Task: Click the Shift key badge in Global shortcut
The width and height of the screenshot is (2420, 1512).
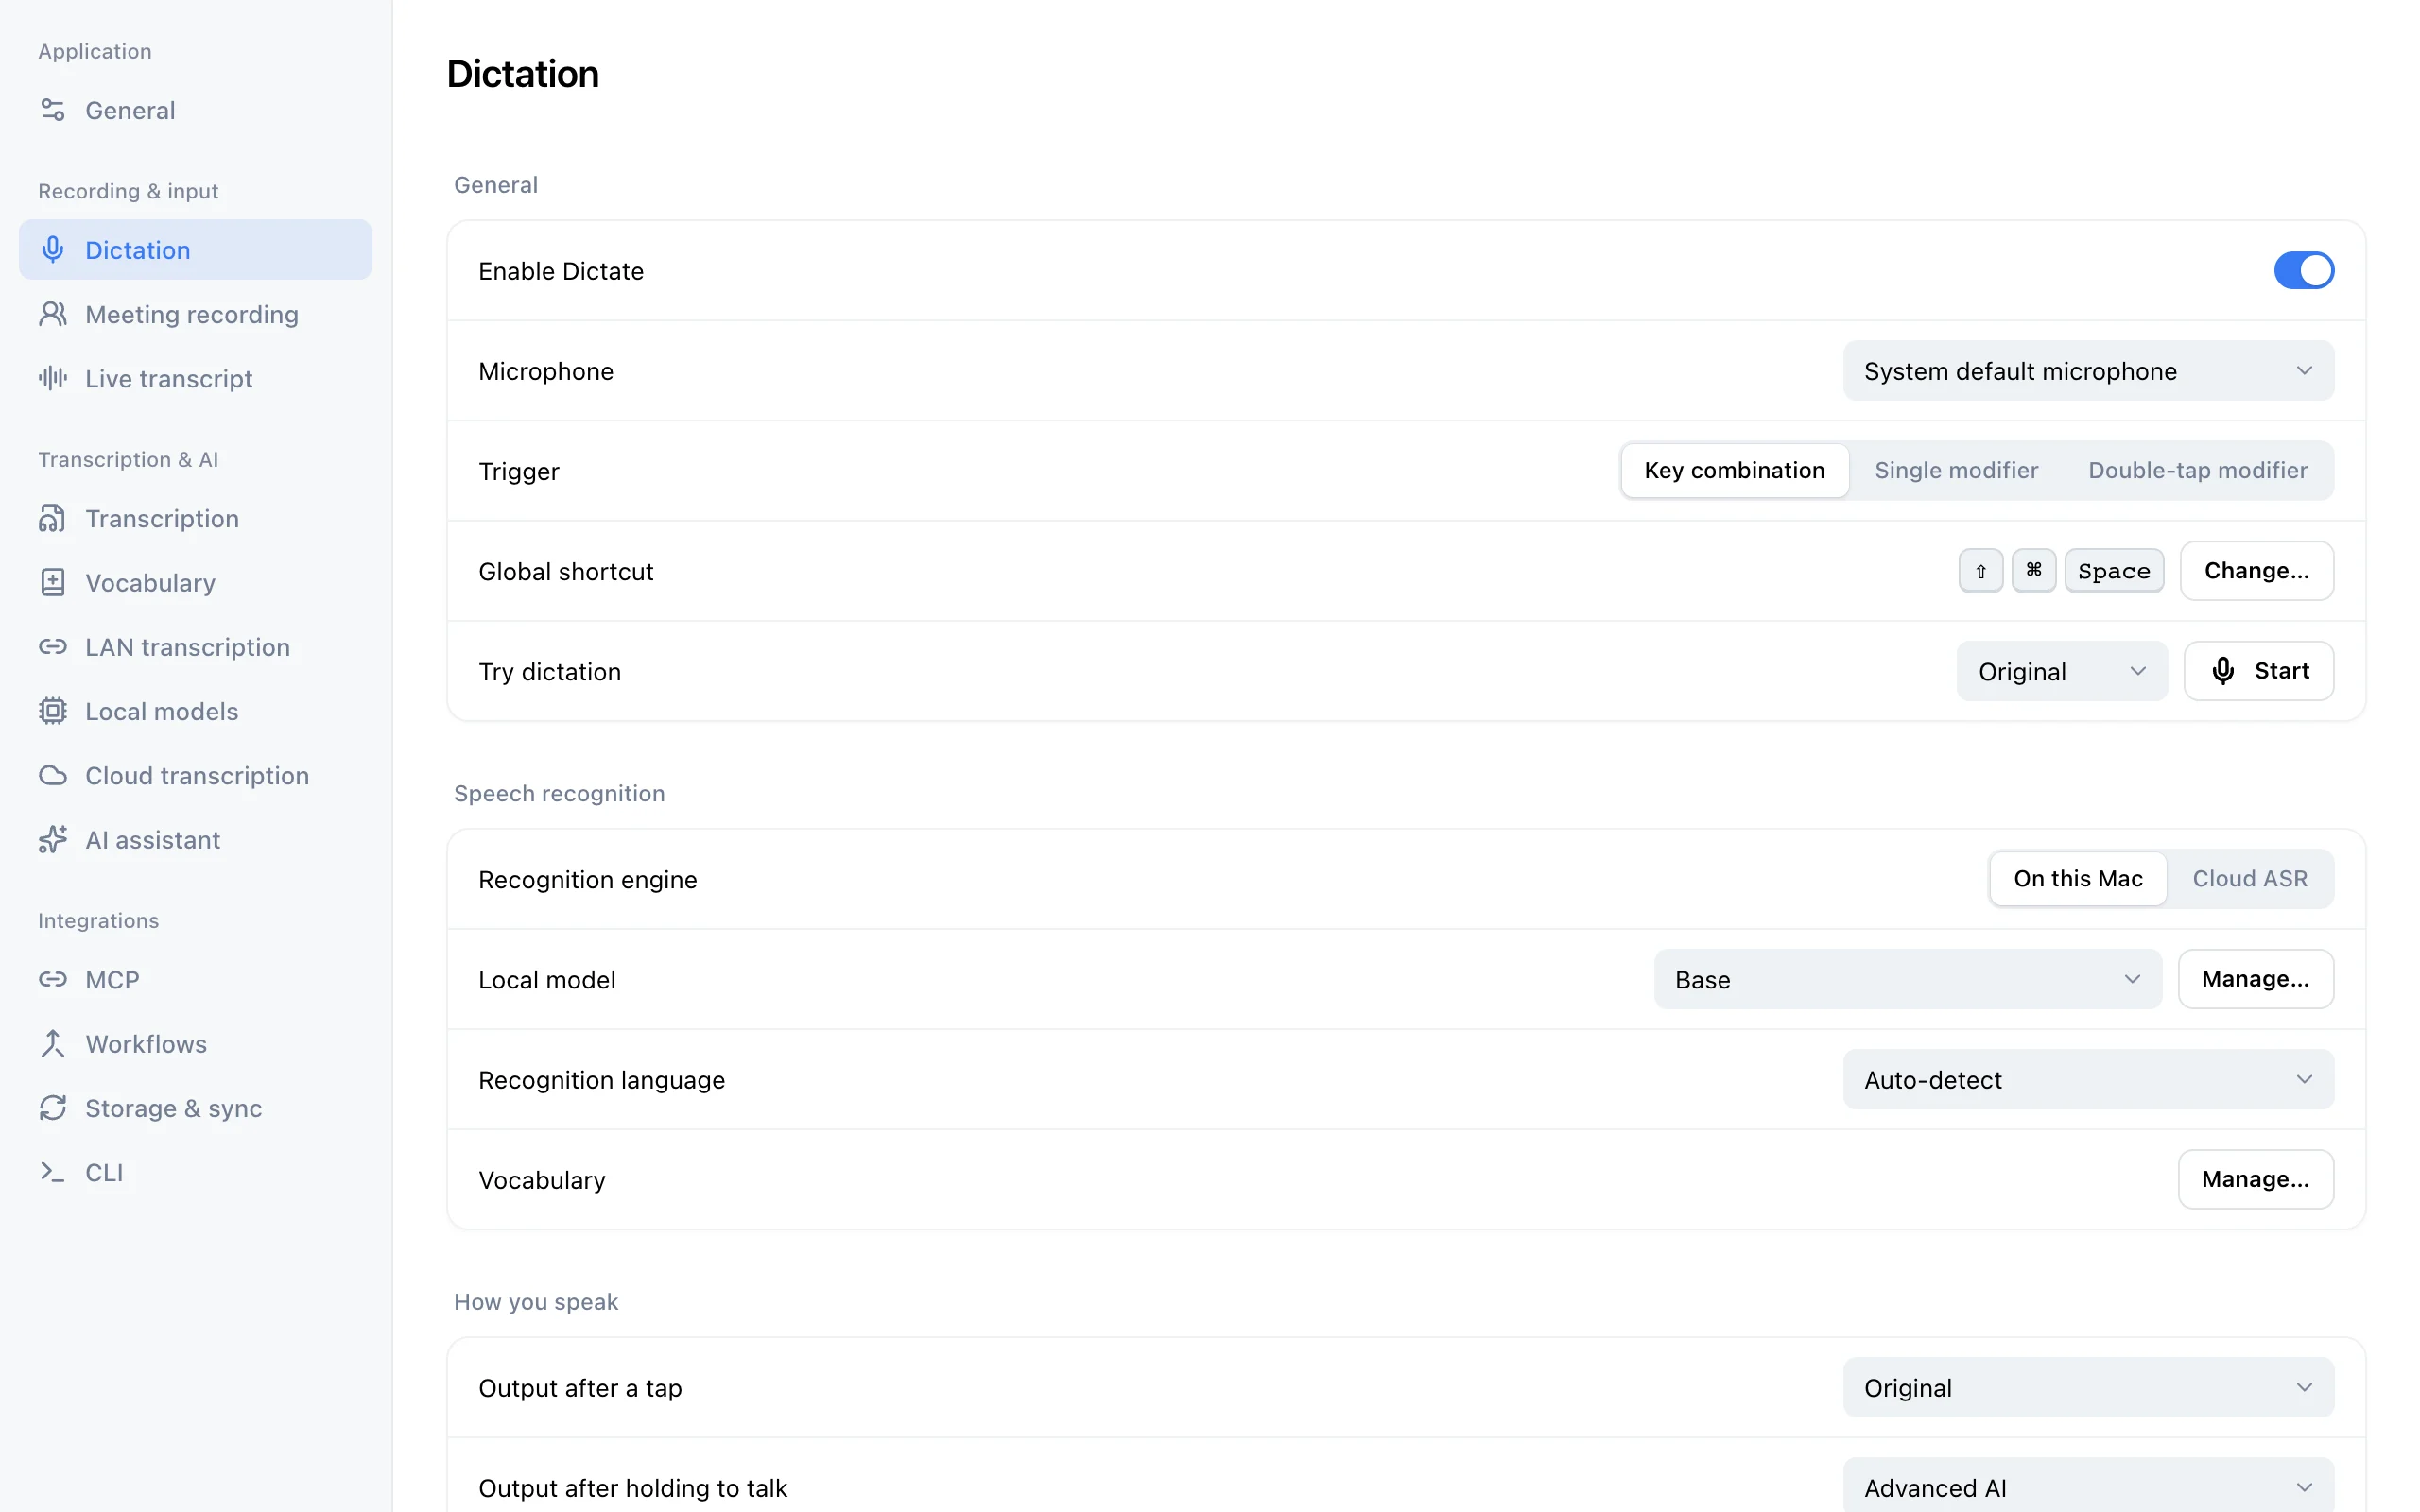Action: [1981, 571]
